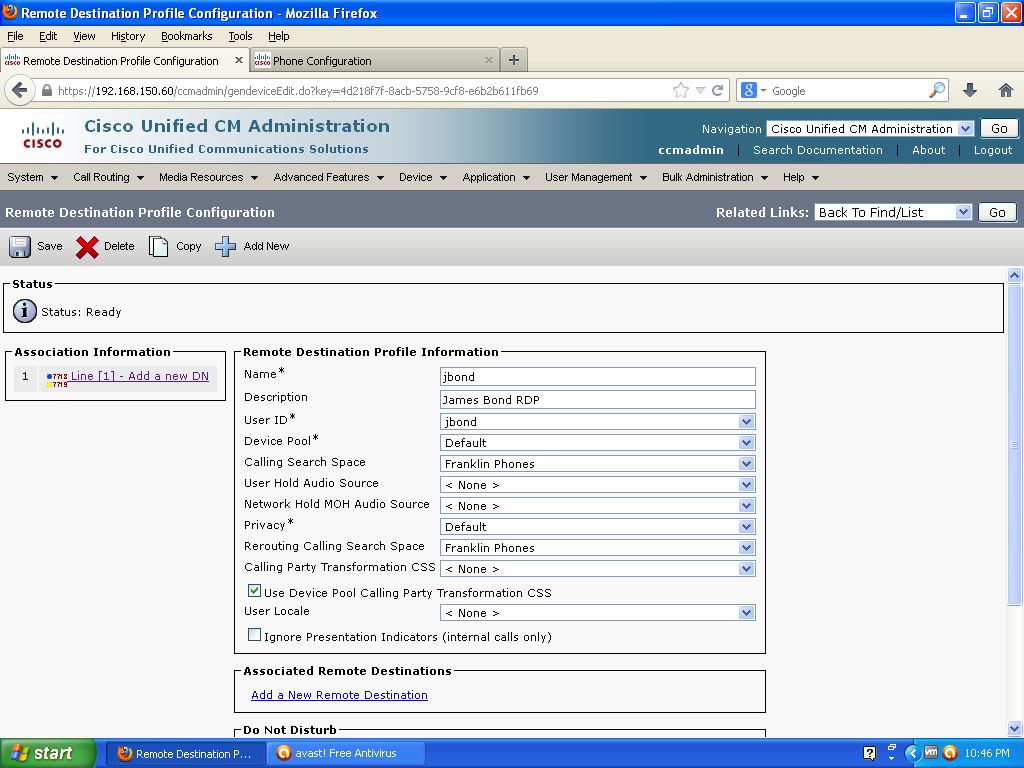The image size is (1024, 768).
Task: Open the Bulk Administration menu
Action: (x=714, y=177)
